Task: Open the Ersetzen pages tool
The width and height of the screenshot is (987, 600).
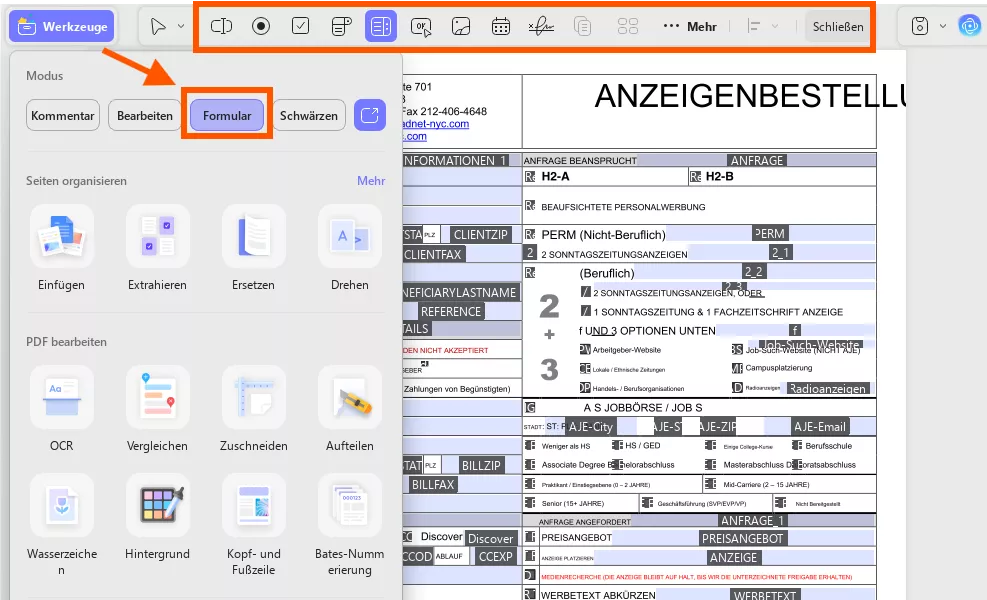Action: click(254, 249)
